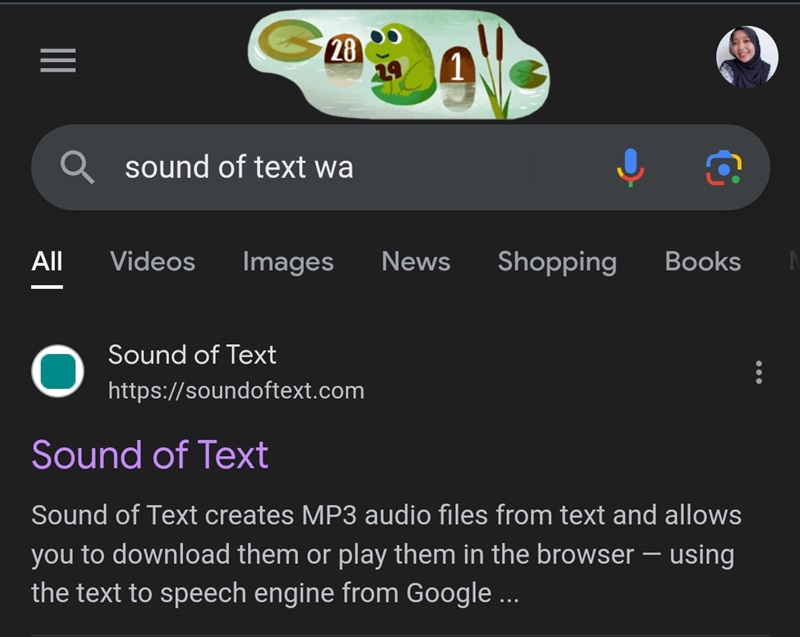The height and width of the screenshot is (637, 800).
Task: Switch to the Images tab
Action: (x=288, y=262)
